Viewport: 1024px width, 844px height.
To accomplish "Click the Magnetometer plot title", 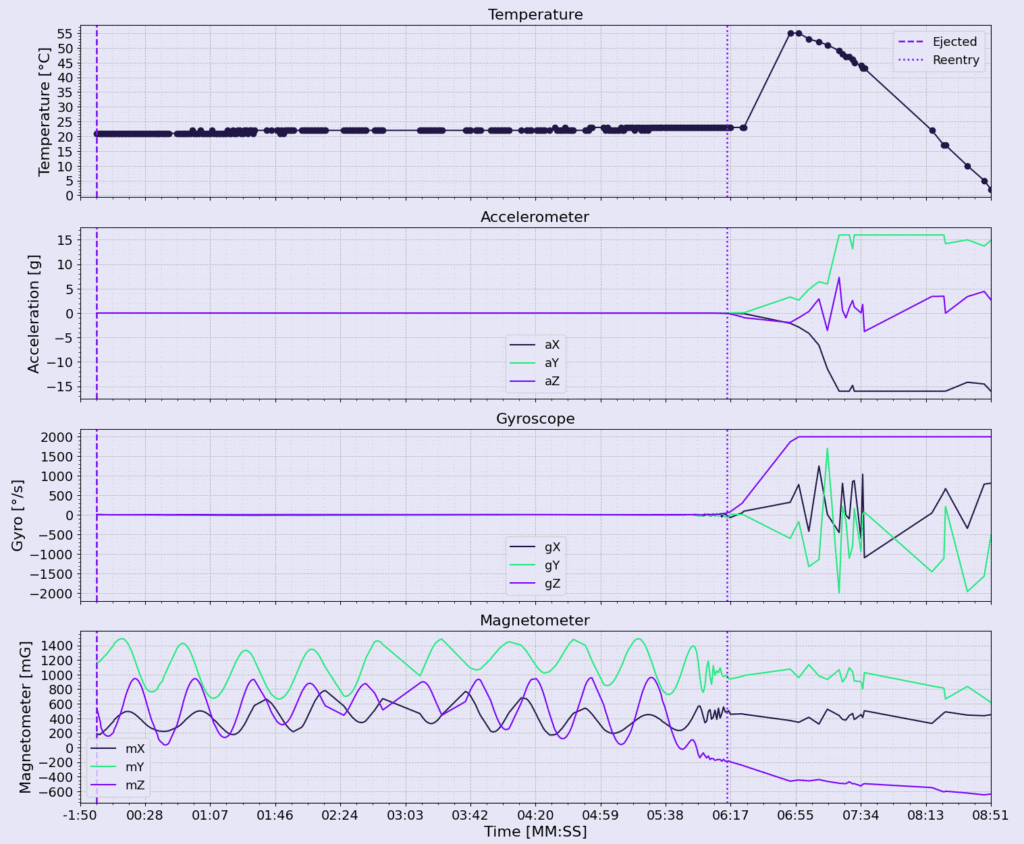I will 535,620.
